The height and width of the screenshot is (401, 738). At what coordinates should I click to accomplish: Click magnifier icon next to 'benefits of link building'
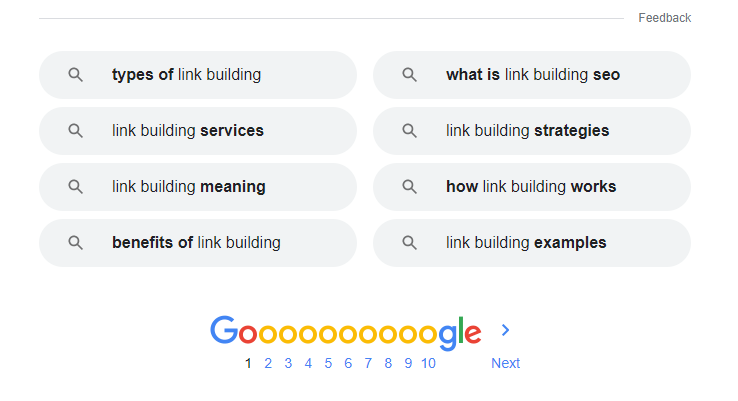75,243
